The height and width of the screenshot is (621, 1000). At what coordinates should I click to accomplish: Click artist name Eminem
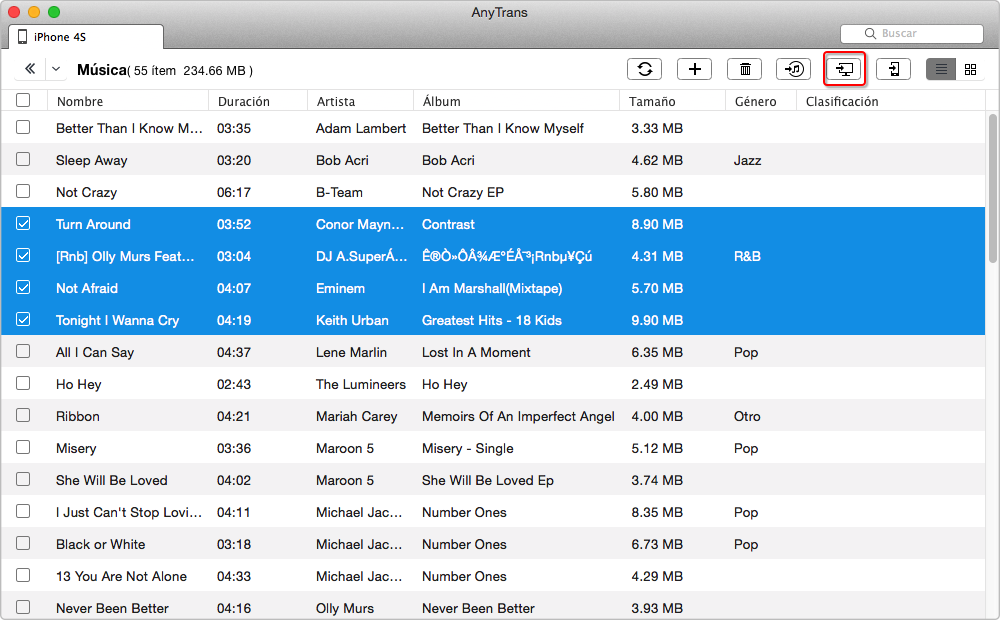coord(341,288)
